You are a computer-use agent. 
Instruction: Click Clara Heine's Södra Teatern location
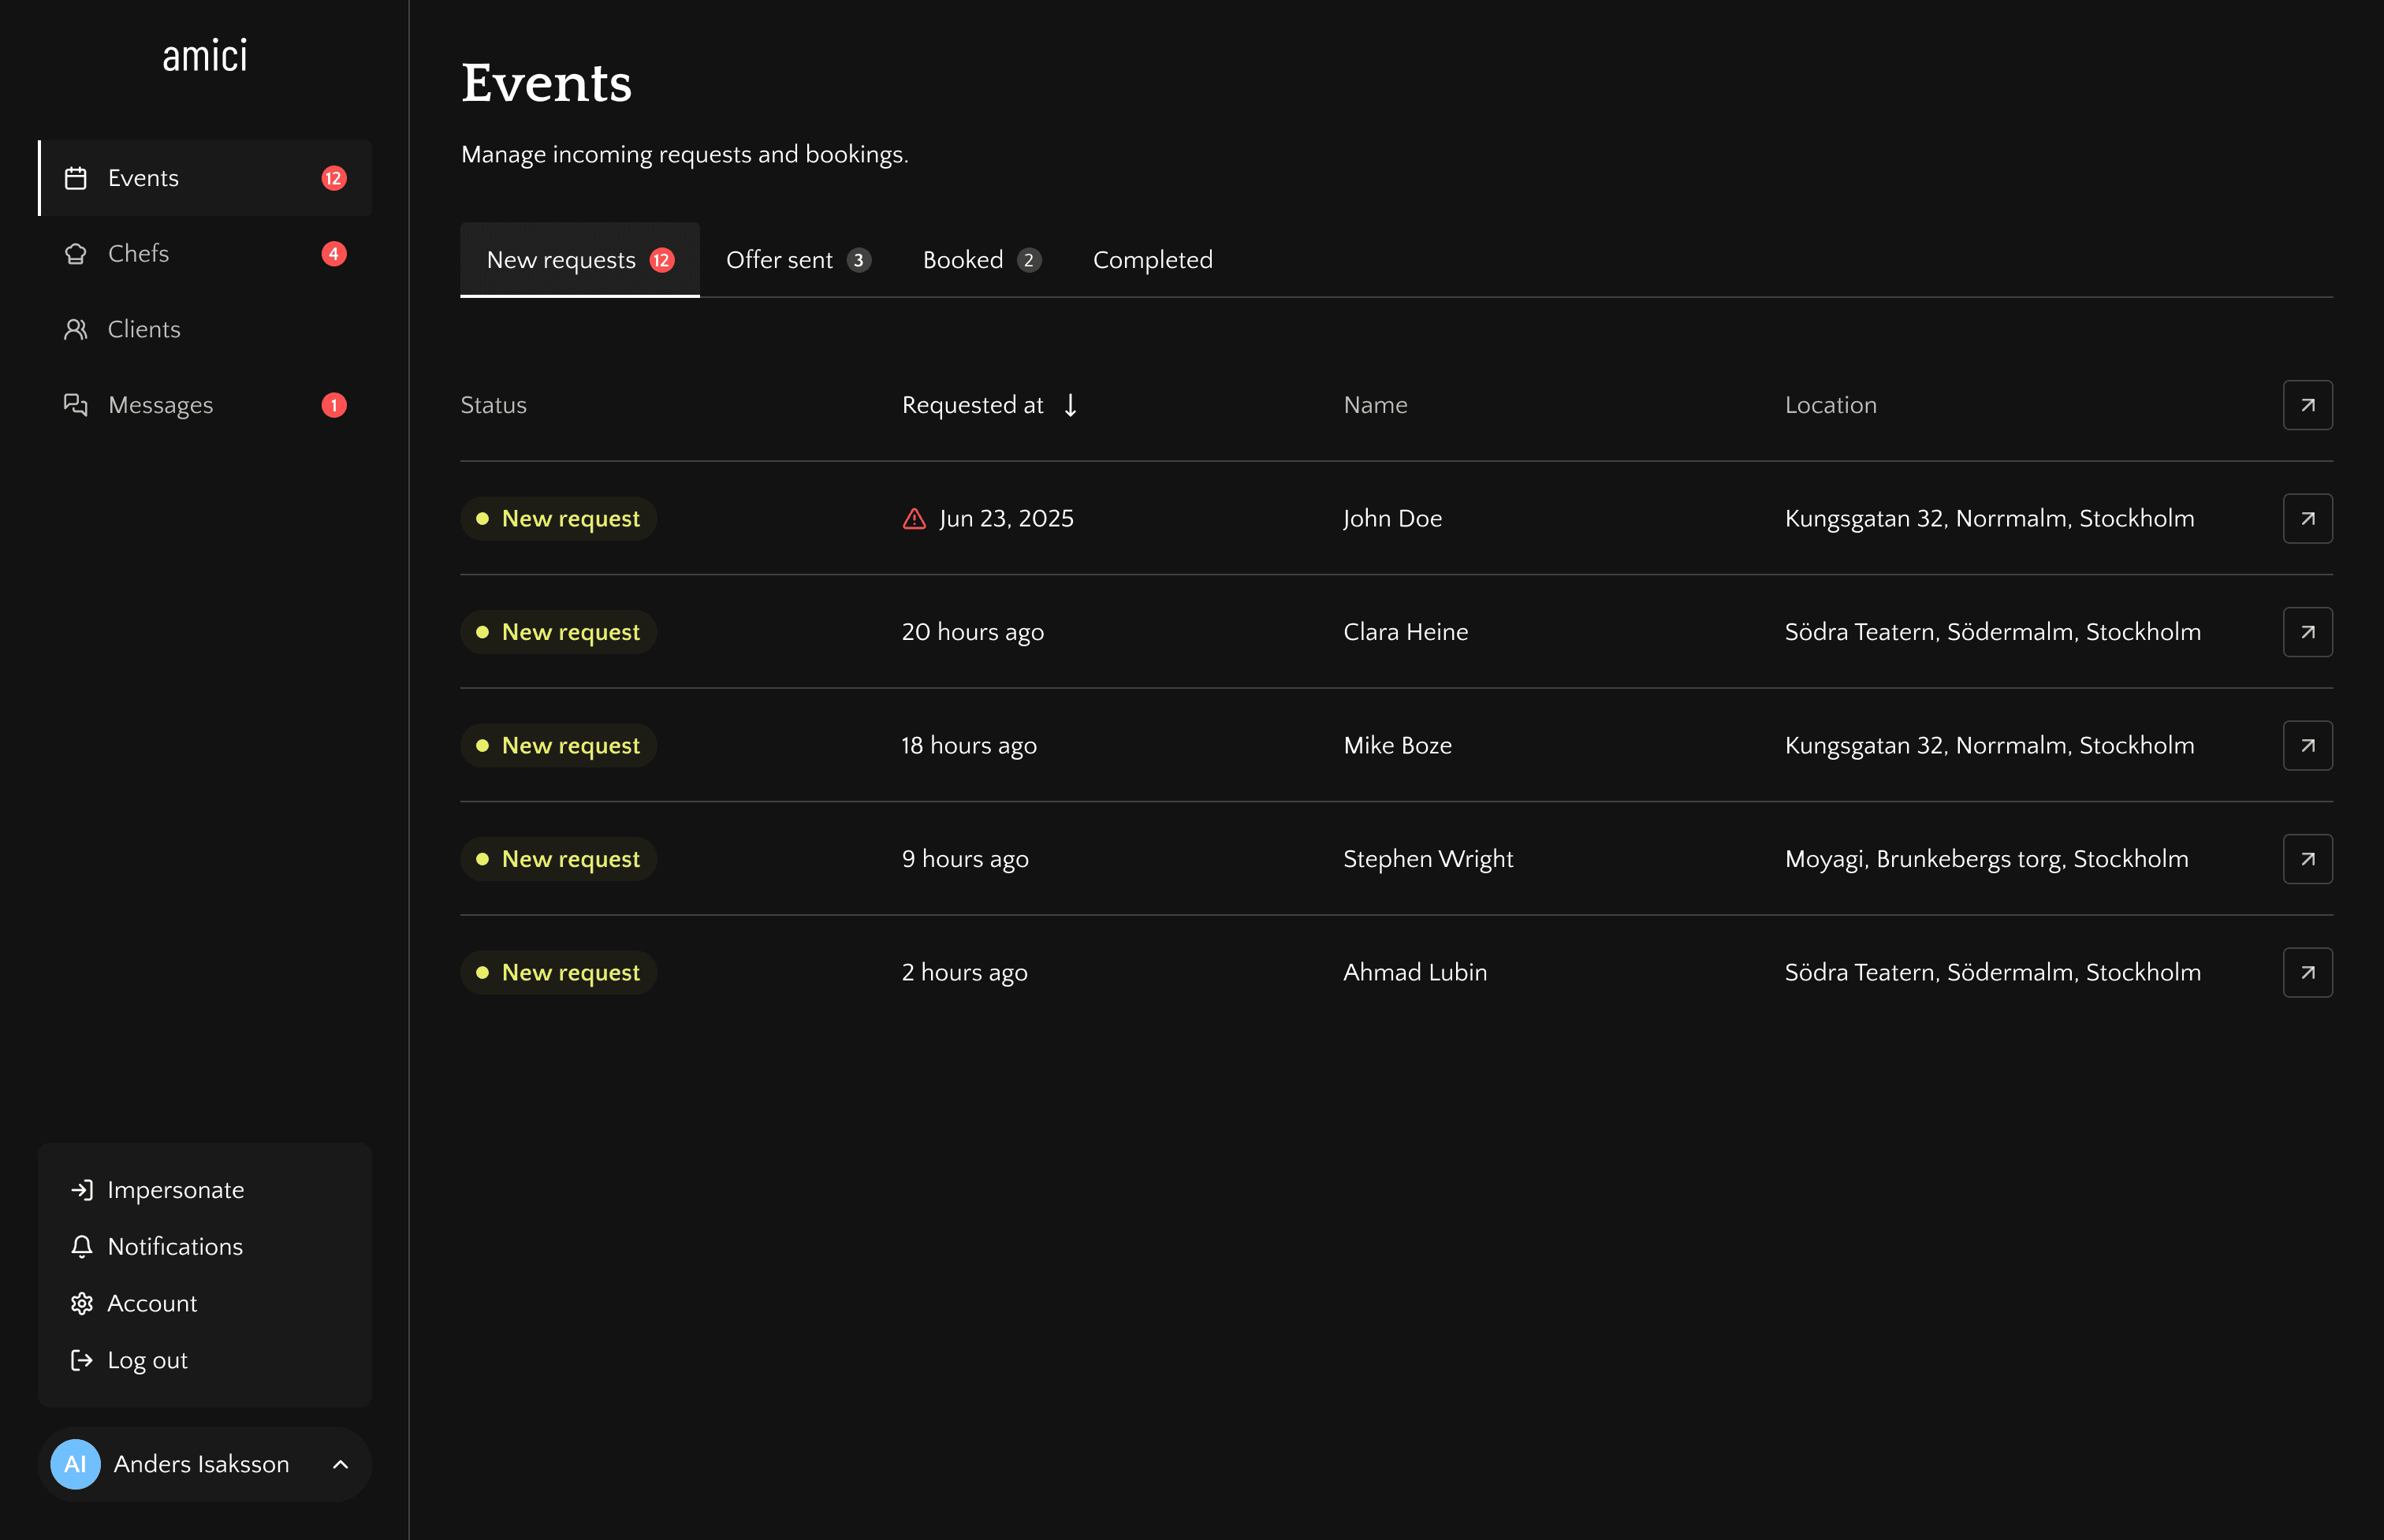coord(1992,632)
